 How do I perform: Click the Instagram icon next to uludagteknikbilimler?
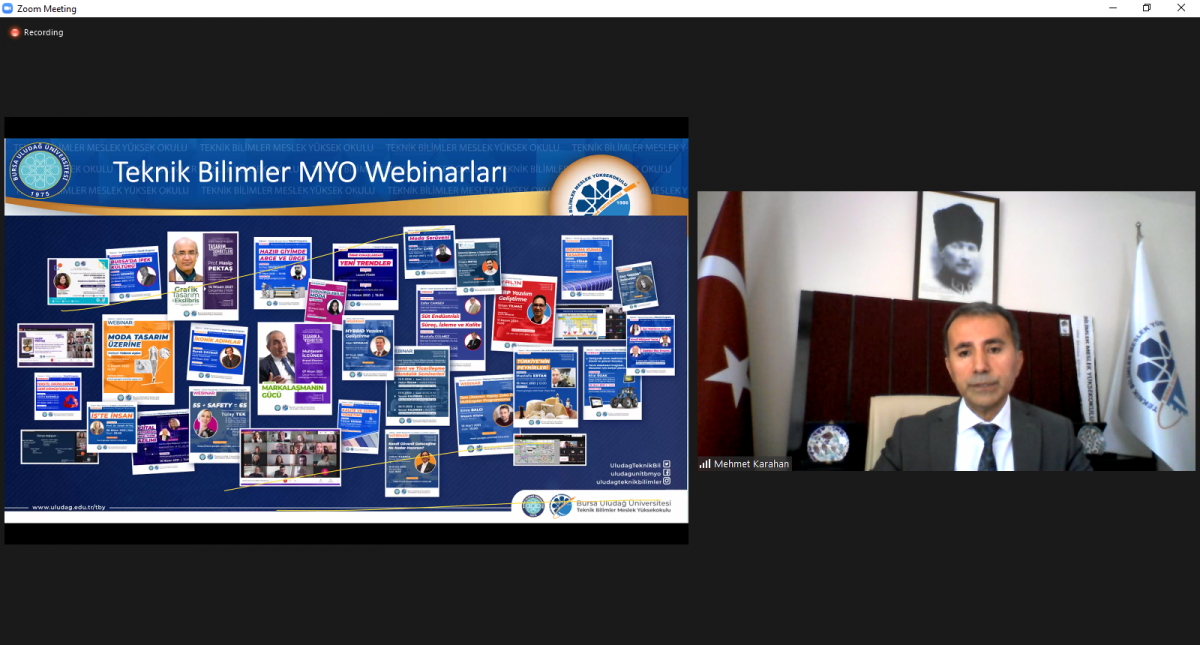click(667, 482)
